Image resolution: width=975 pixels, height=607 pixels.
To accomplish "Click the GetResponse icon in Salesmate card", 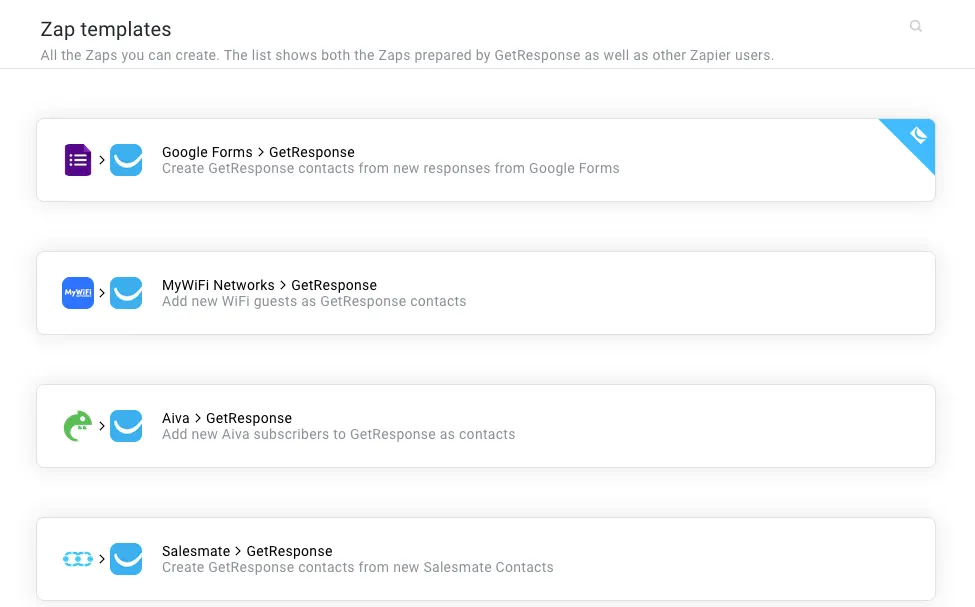I will [x=126, y=559].
